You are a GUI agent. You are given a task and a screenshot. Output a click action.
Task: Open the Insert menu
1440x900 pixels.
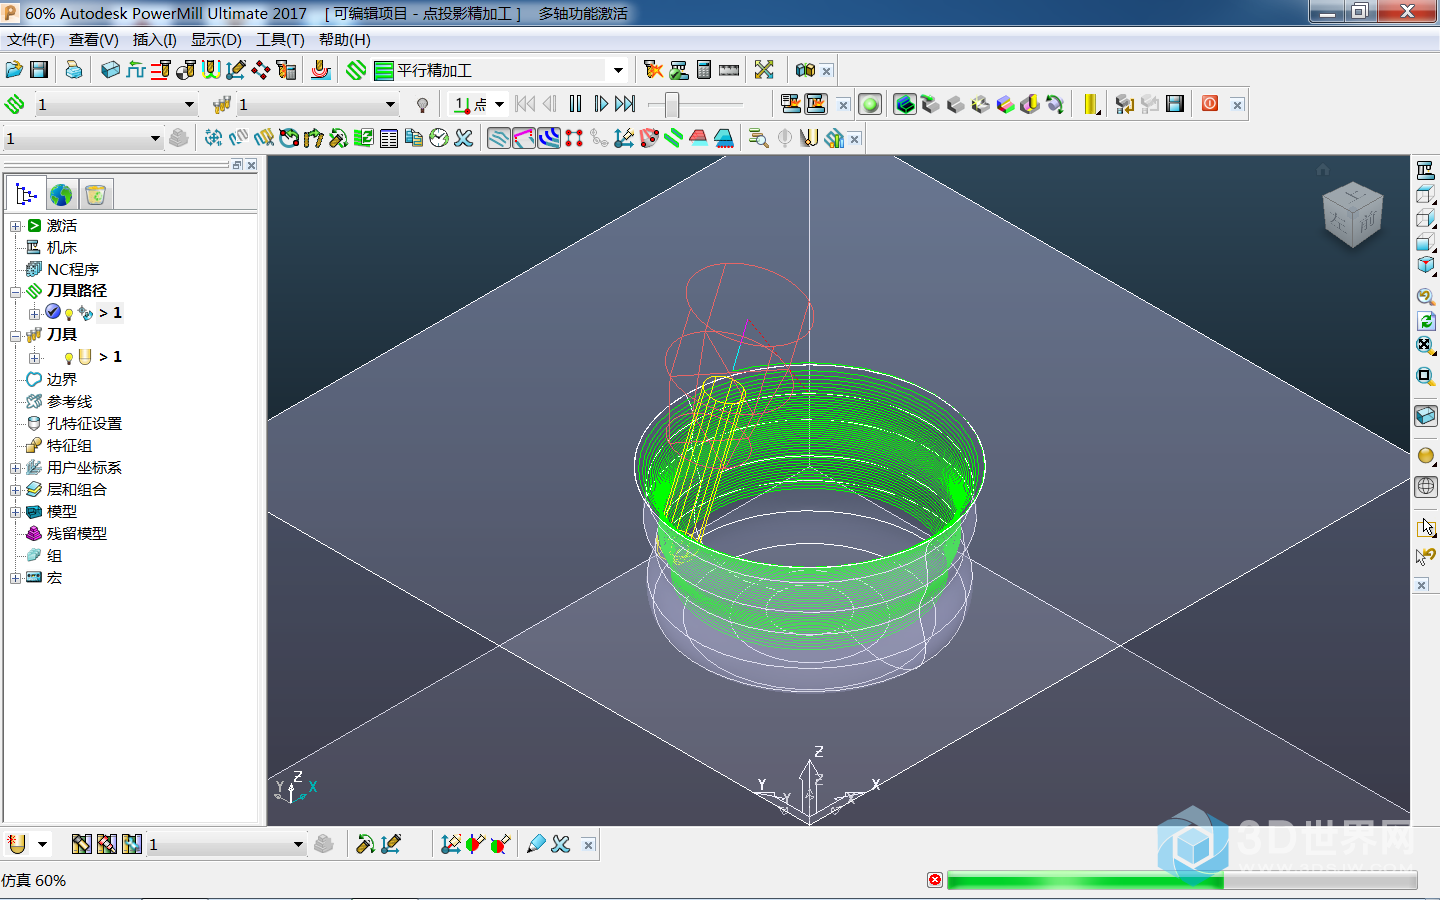[x=154, y=39]
